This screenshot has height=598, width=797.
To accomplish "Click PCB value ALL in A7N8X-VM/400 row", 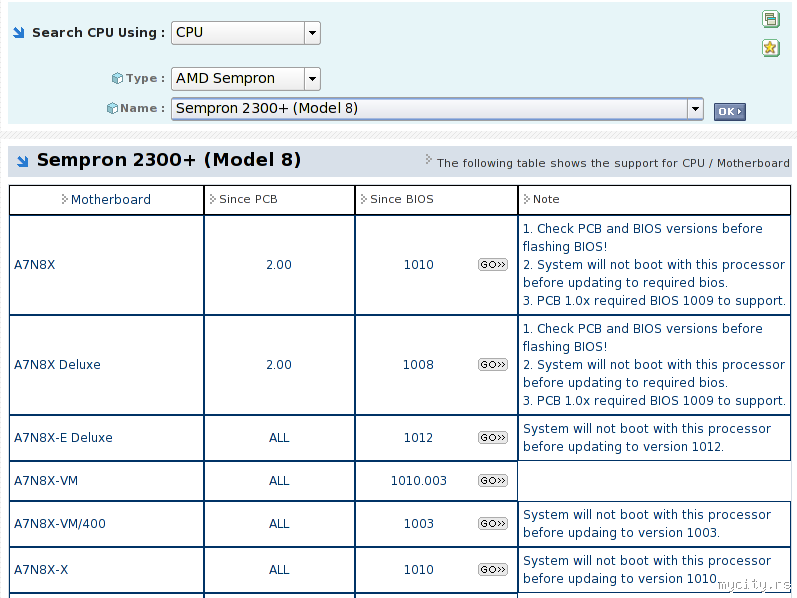I will pos(279,523).
